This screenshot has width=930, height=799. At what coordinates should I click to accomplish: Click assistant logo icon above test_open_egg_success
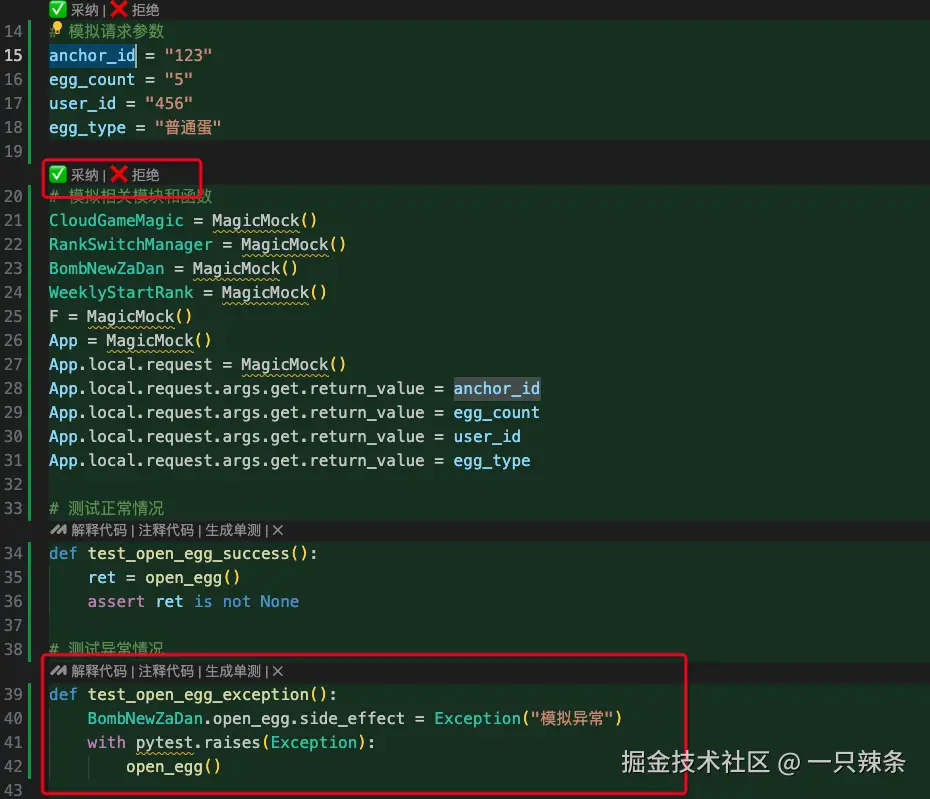point(58,530)
